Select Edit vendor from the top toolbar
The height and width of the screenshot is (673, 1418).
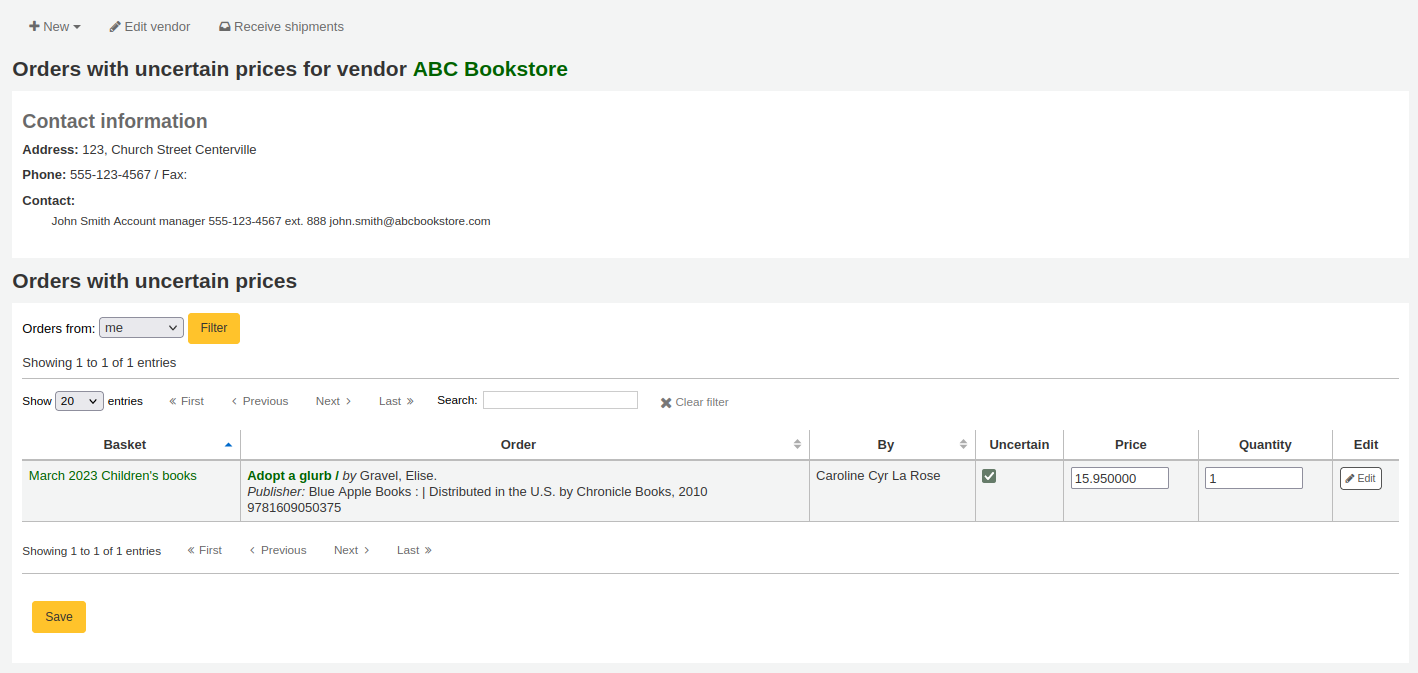click(x=149, y=26)
